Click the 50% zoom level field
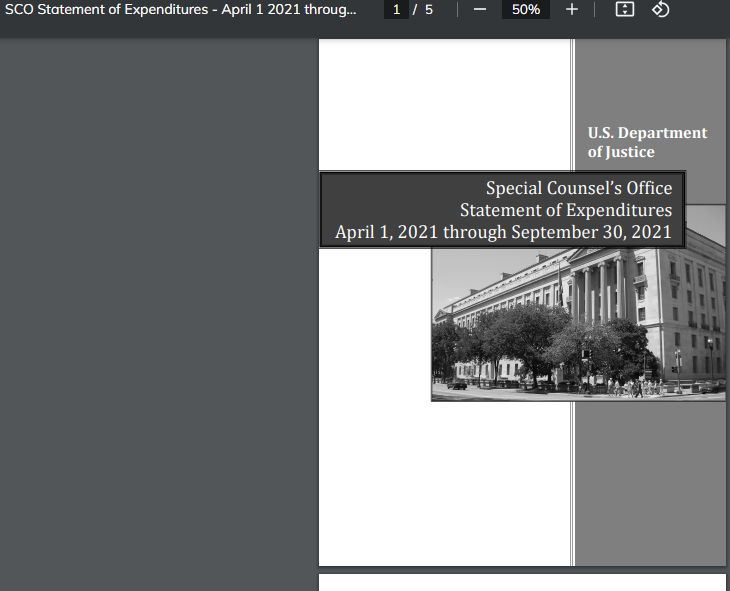This screenshot has width=730, height=591. (526, 9)
